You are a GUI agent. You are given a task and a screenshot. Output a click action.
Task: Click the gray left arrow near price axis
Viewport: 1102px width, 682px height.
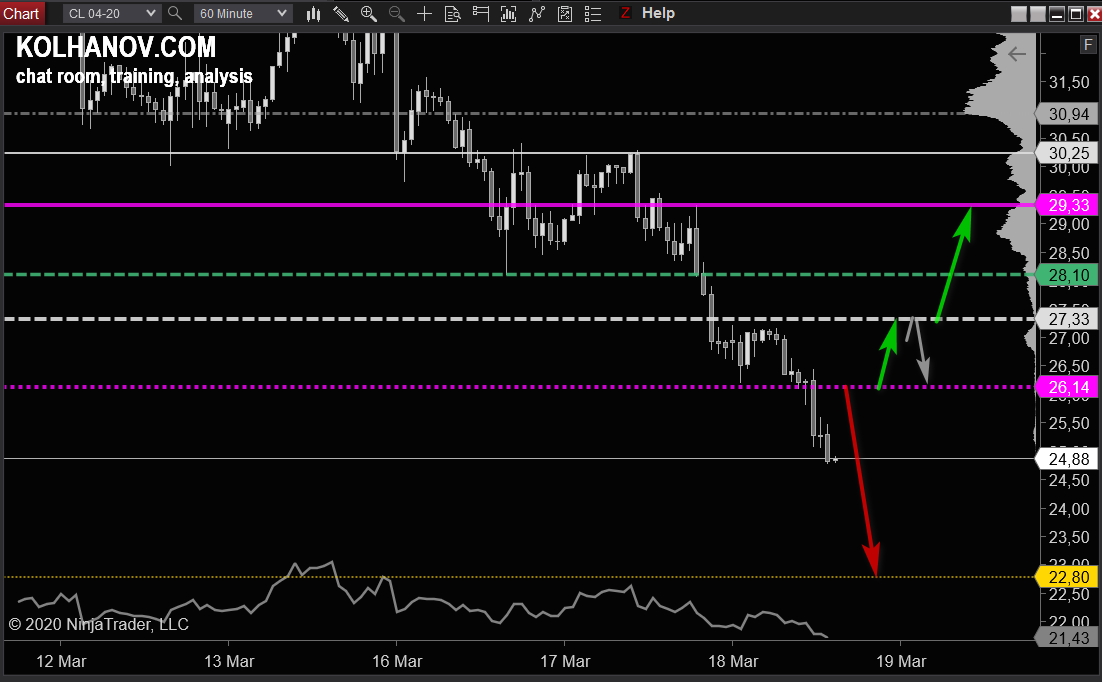pos(1018,54)
